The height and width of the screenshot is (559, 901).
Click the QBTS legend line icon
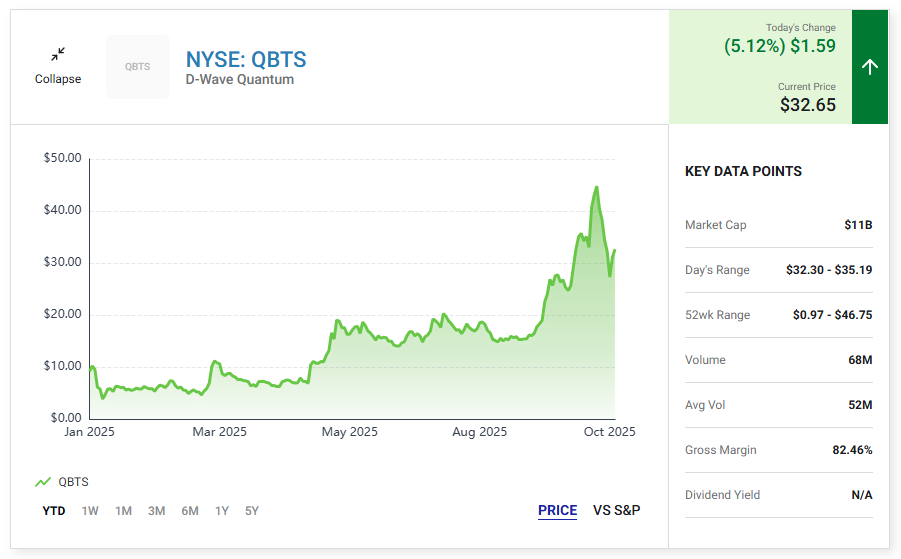click(x=43, y=482)
